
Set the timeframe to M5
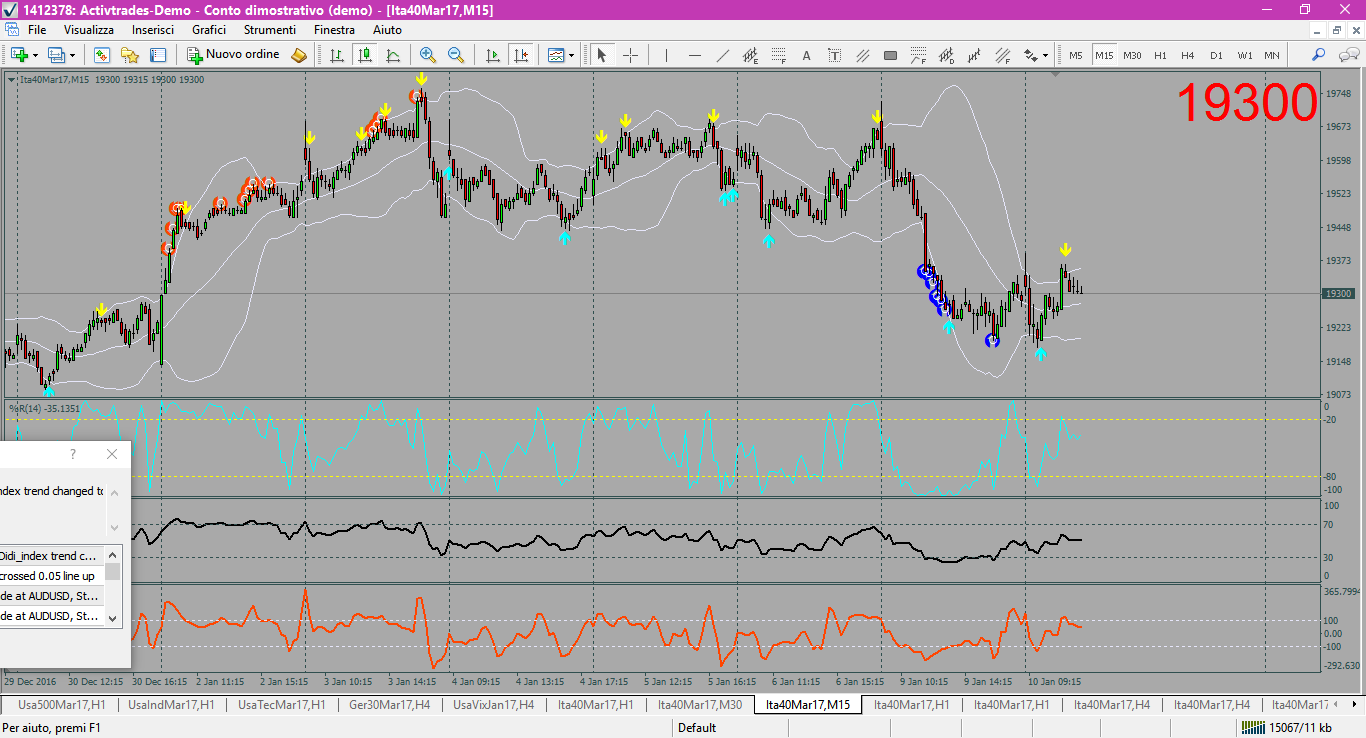tap(1076, 55)
